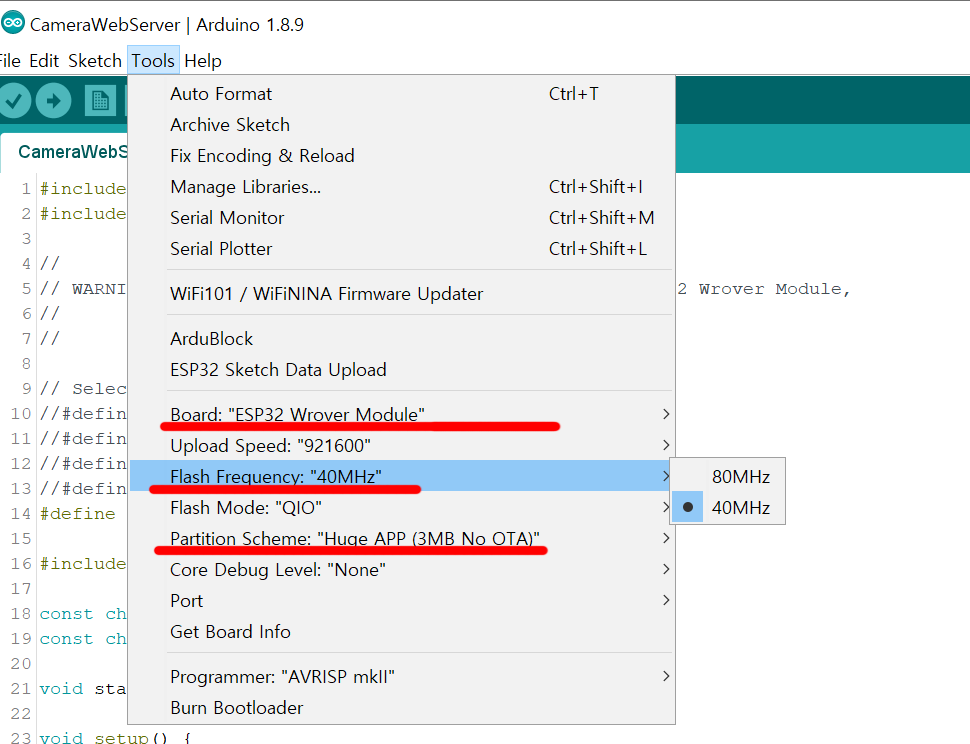
Task: Open Flash Mode: "QIO" entry
Action: click(x=401, y=507)
